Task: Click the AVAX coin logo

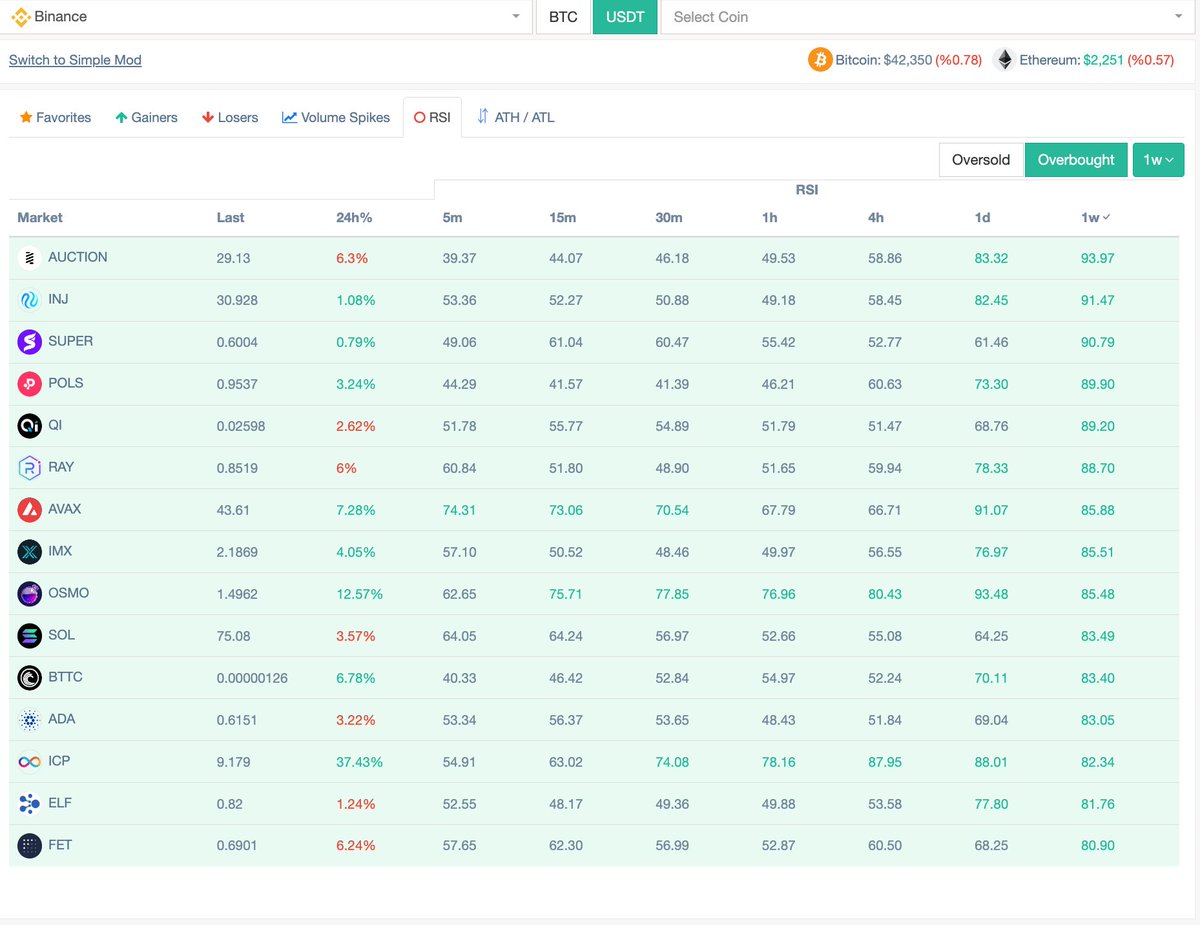Action: [x=28, y=509]
